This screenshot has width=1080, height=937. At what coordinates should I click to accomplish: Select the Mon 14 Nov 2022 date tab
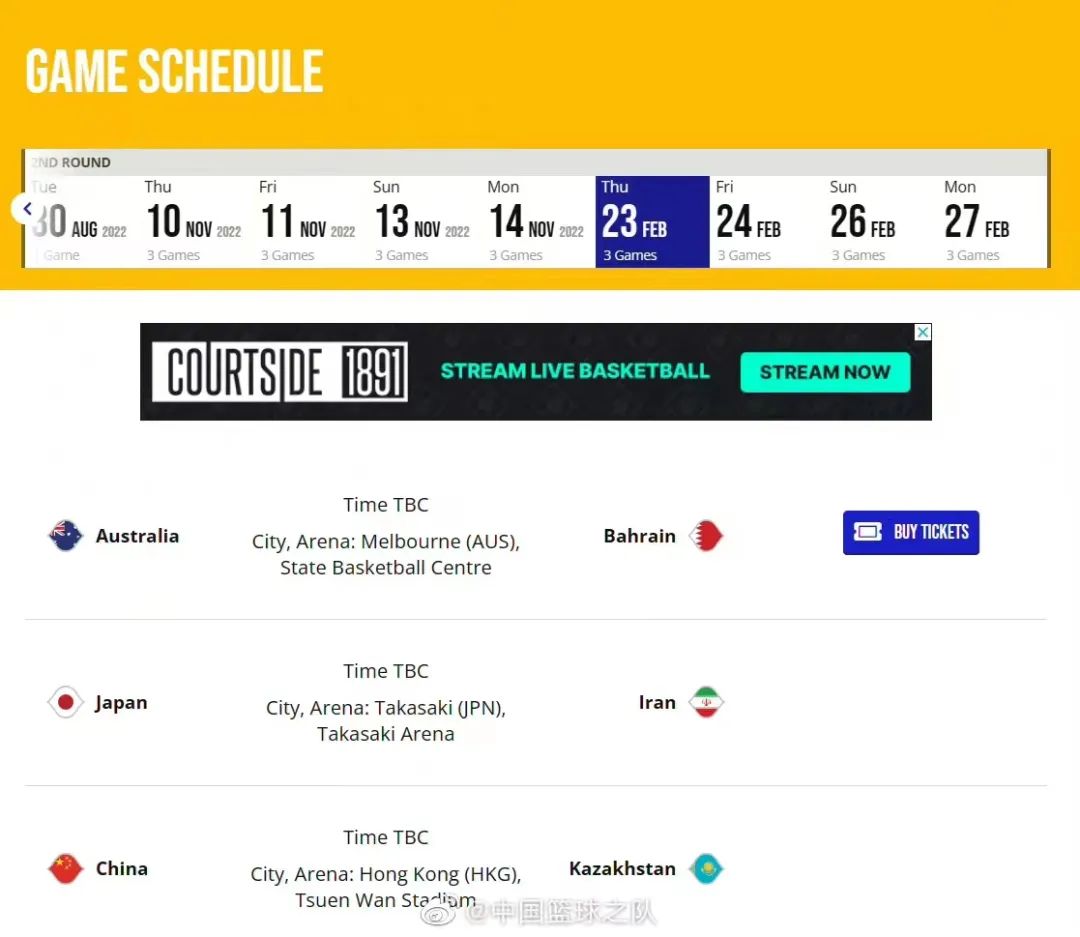tap(538, 221)
